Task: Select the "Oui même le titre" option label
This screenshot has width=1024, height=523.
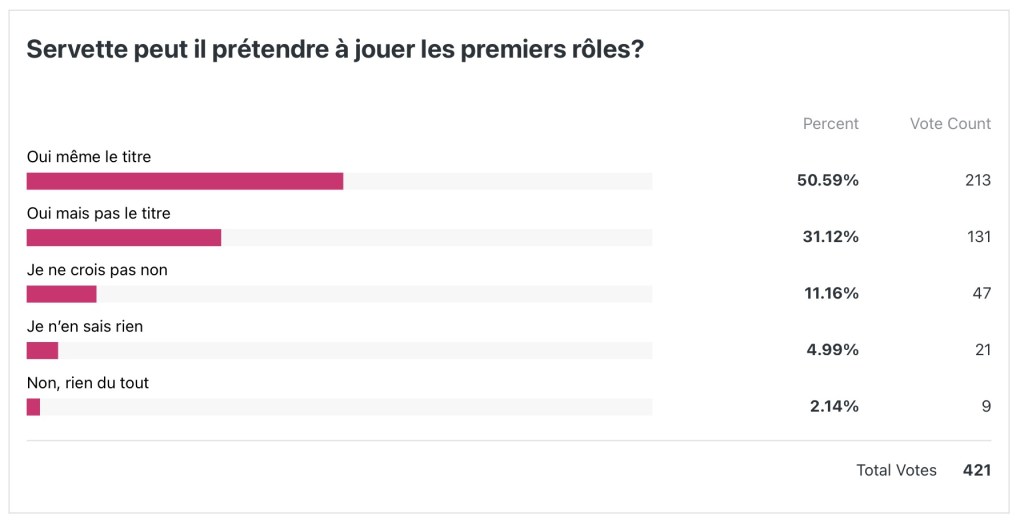Action: coord(89,156)
